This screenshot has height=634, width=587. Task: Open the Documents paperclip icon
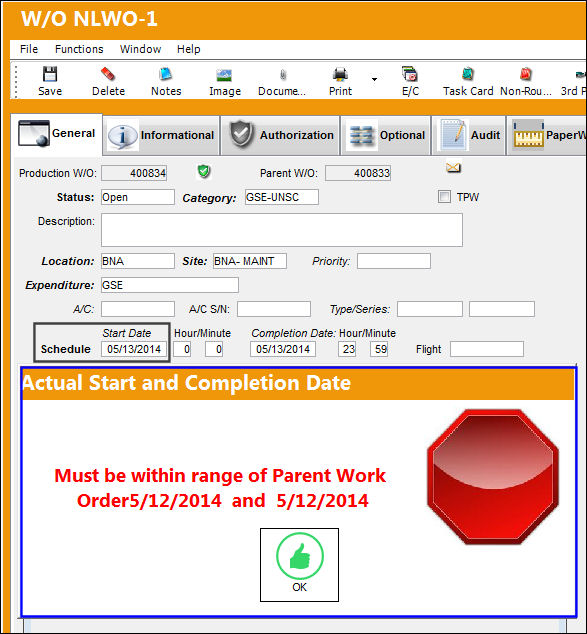[283, 75]
